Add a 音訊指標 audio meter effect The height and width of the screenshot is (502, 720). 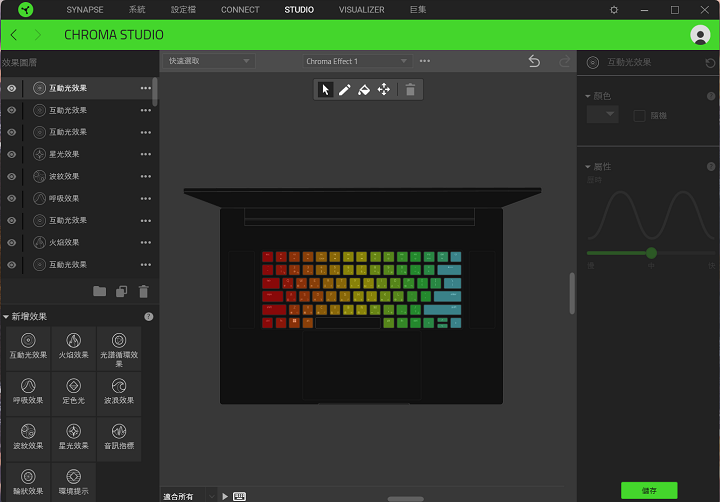click(x=119, y=438)
